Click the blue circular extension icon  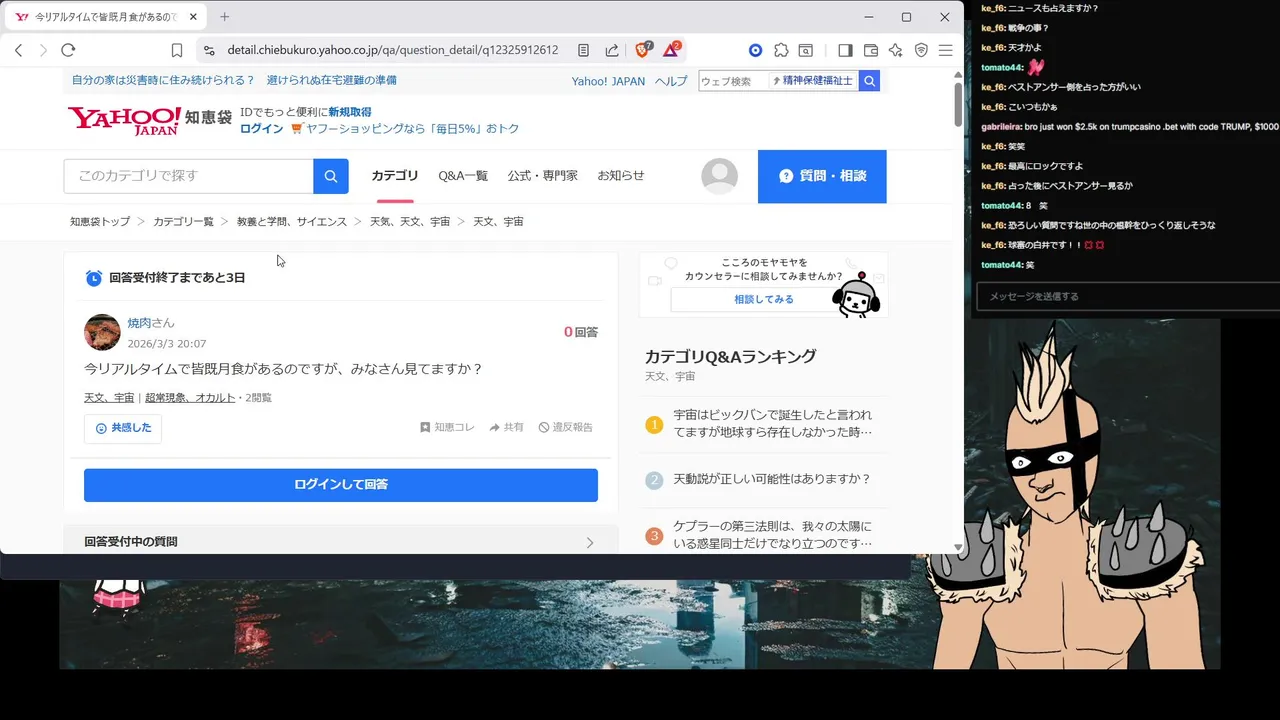click(x=755, y=50)
